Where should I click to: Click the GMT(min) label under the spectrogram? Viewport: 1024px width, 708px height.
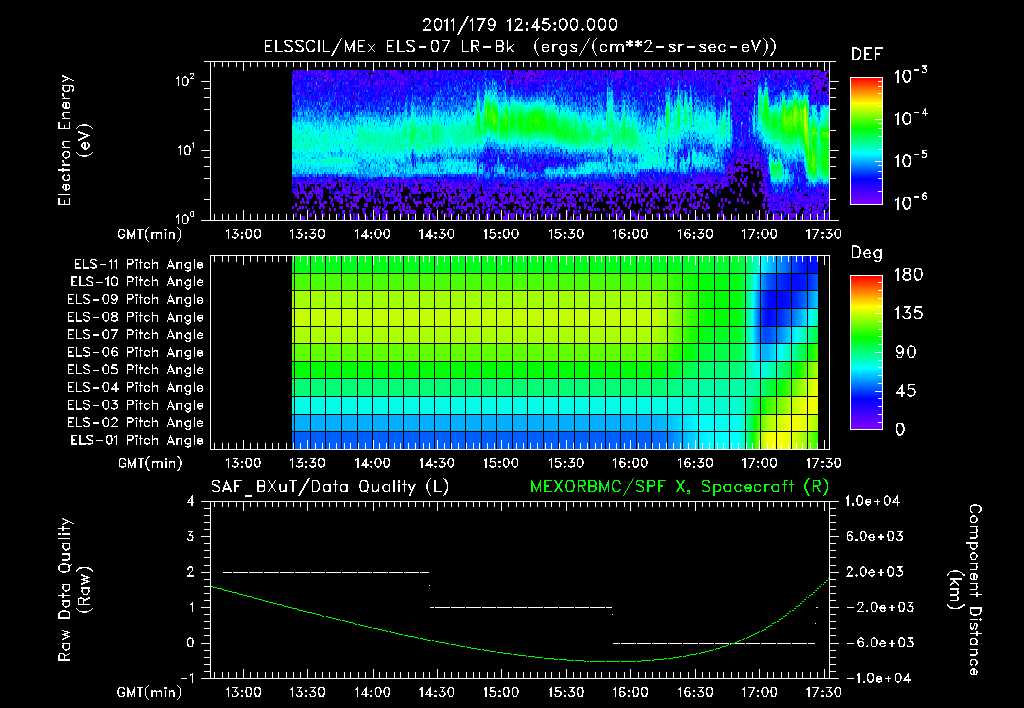(x=150, y=234)
